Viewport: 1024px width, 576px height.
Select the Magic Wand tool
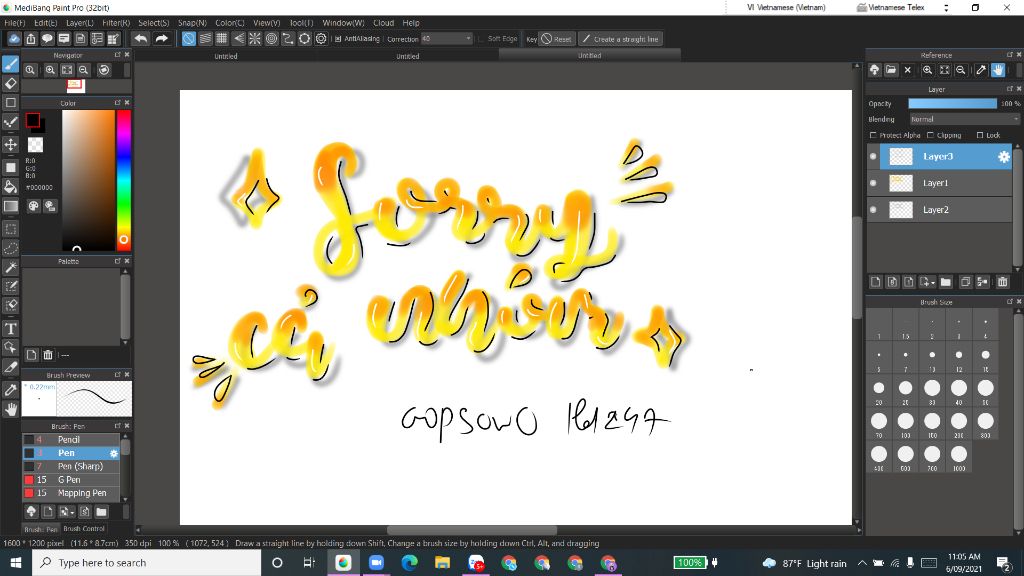10,267
